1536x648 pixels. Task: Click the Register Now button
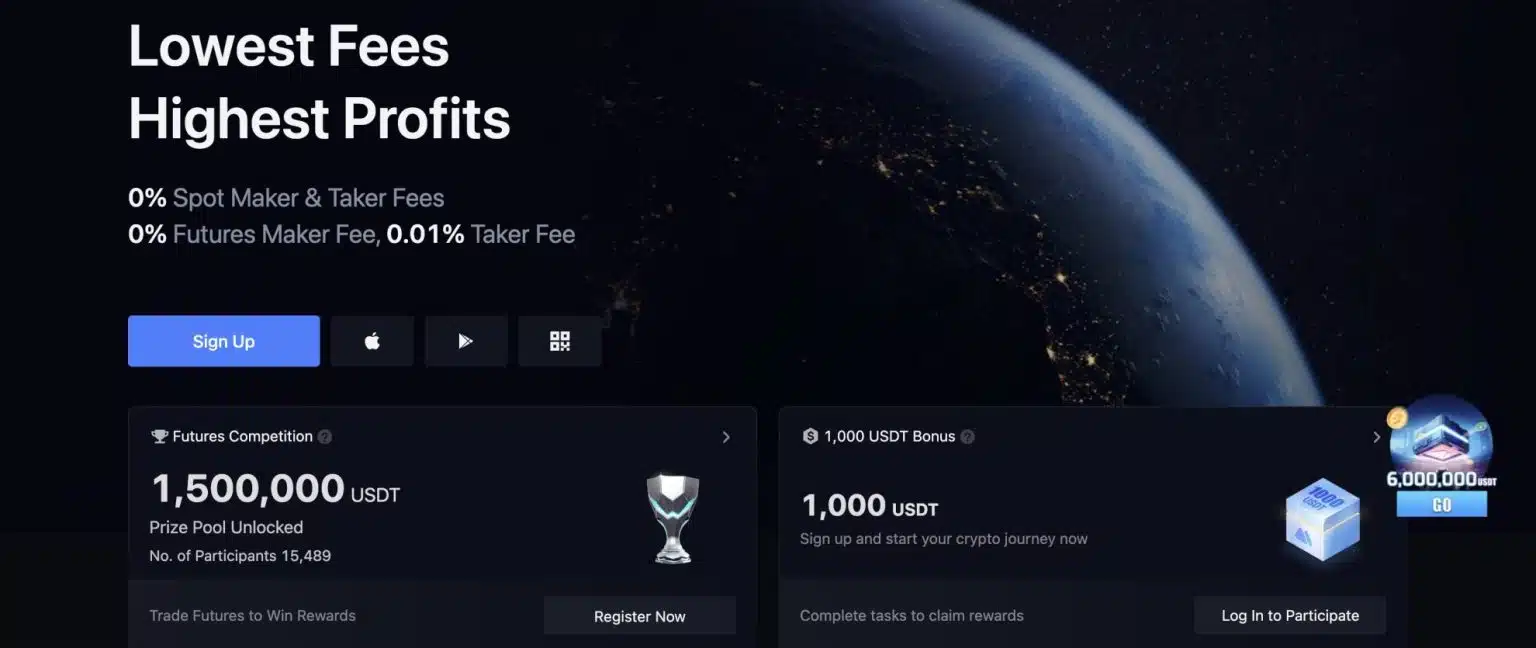click(640, 616)
